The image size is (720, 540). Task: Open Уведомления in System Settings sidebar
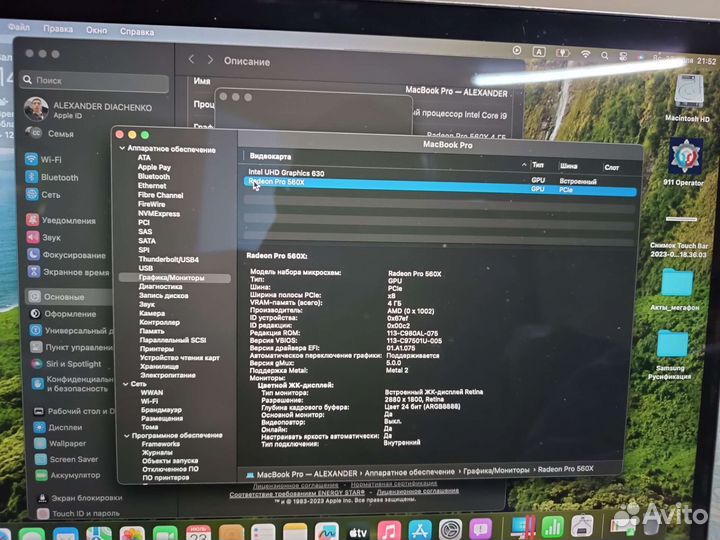(x=61, y=220)
